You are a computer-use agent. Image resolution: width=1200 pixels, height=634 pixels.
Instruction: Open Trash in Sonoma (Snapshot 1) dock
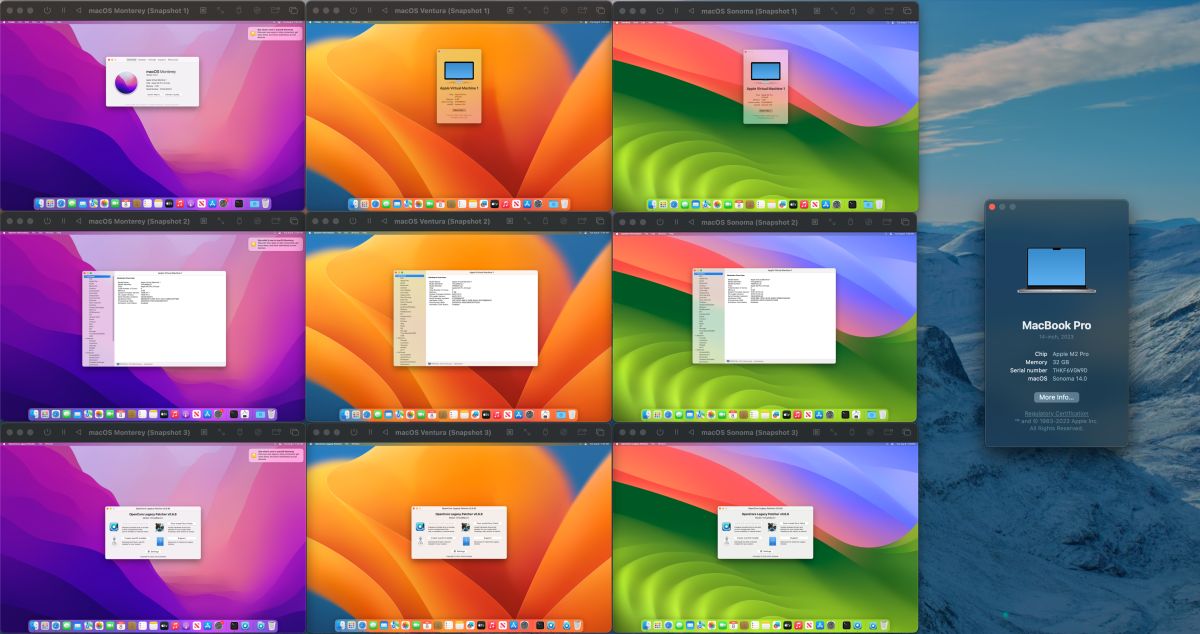coord(878,204)
